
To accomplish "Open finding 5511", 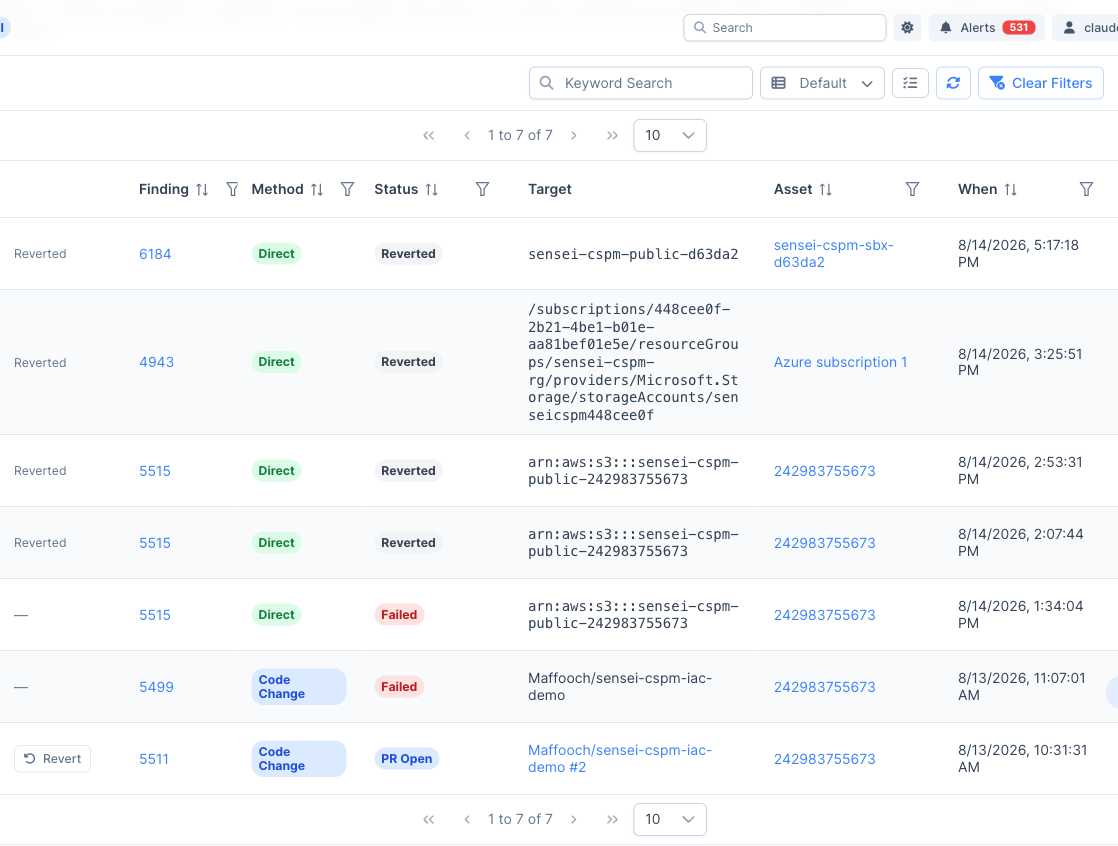I will 154,759.
